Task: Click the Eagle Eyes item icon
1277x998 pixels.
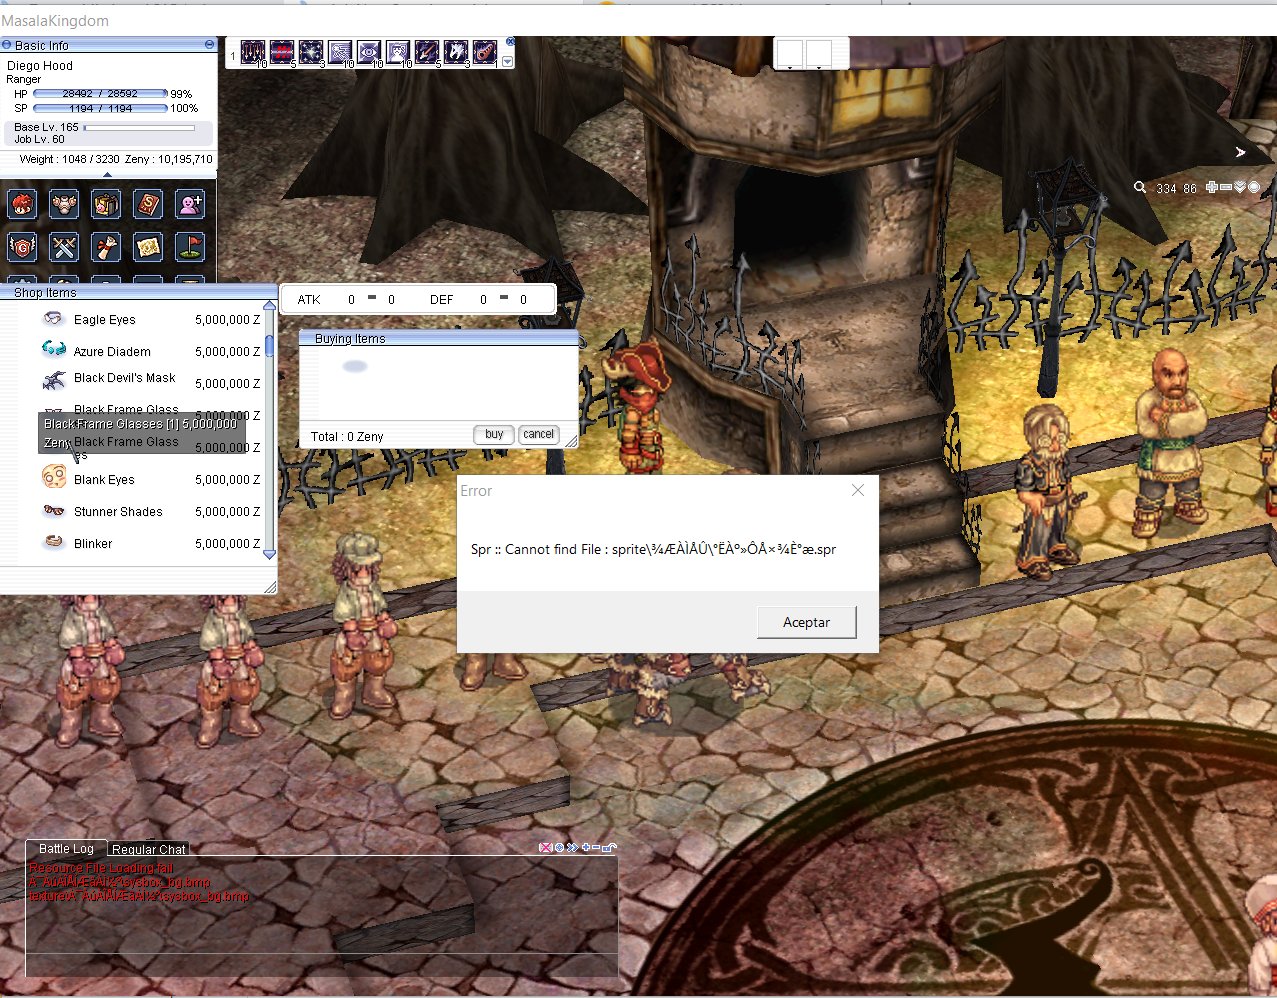Action: [x=54, y=319]
